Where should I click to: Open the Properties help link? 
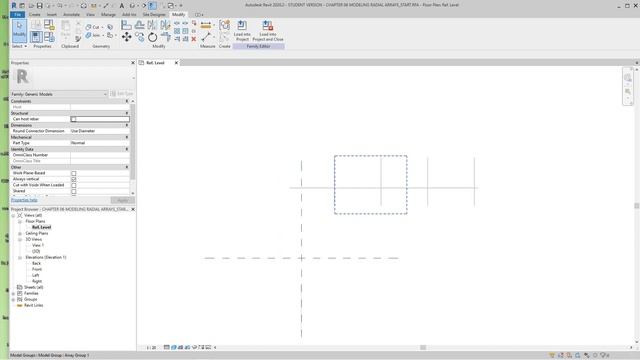click(x=24, y=200)
